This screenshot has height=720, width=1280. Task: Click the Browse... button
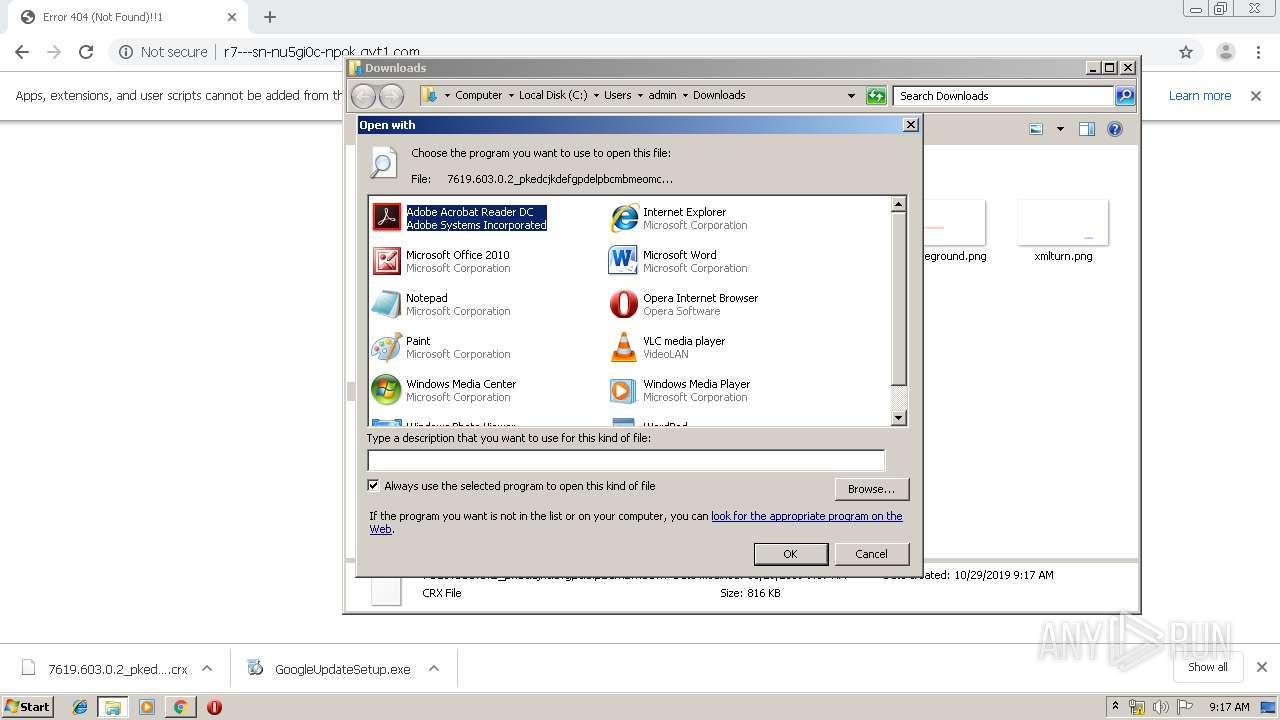(x=871, y=489)
